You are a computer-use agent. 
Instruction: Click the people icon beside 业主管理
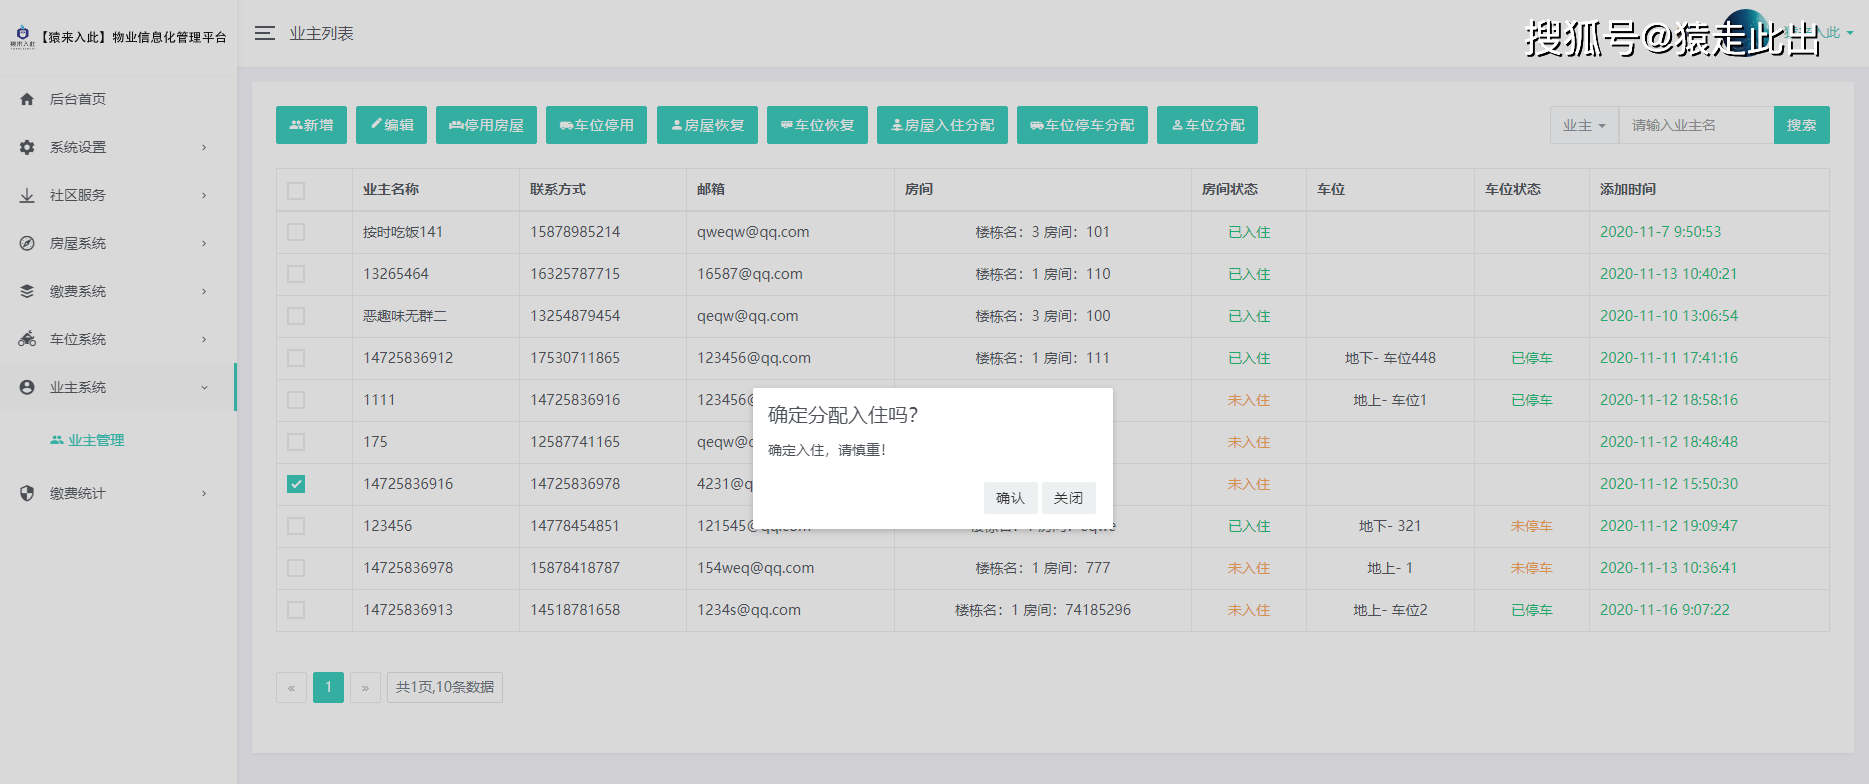57,440
